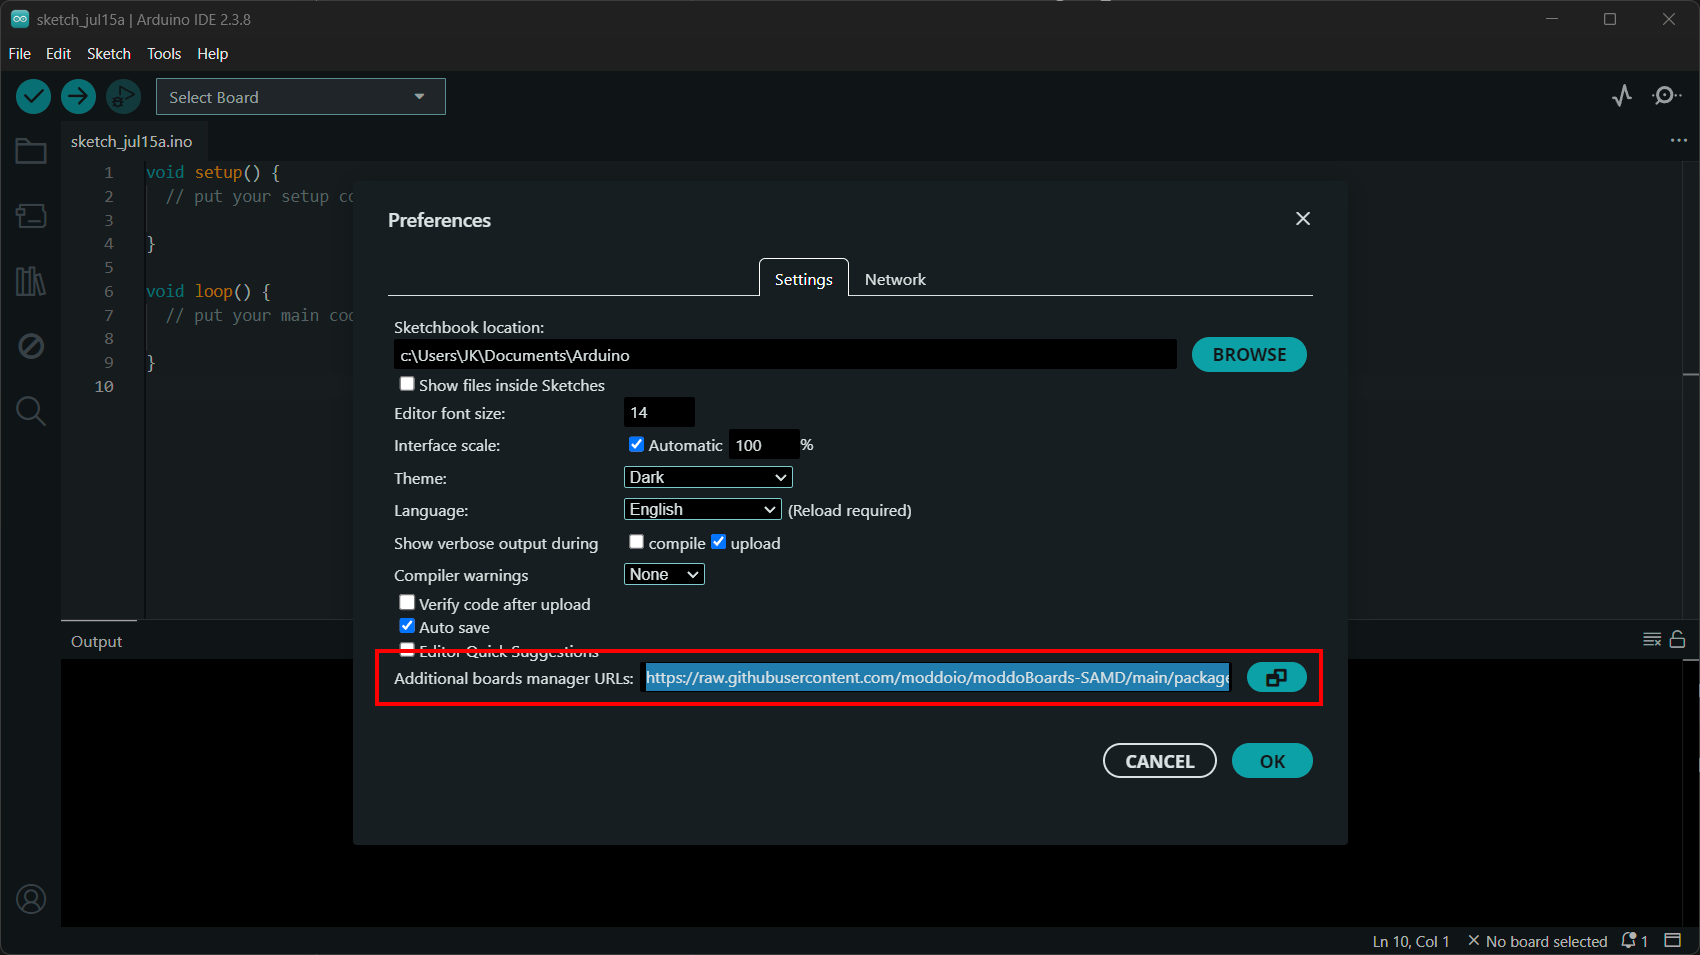The width and height of the screenshot is (1700, 955).
Task: Uncheck the Auto save option
Action: click(x=407, y=626)
